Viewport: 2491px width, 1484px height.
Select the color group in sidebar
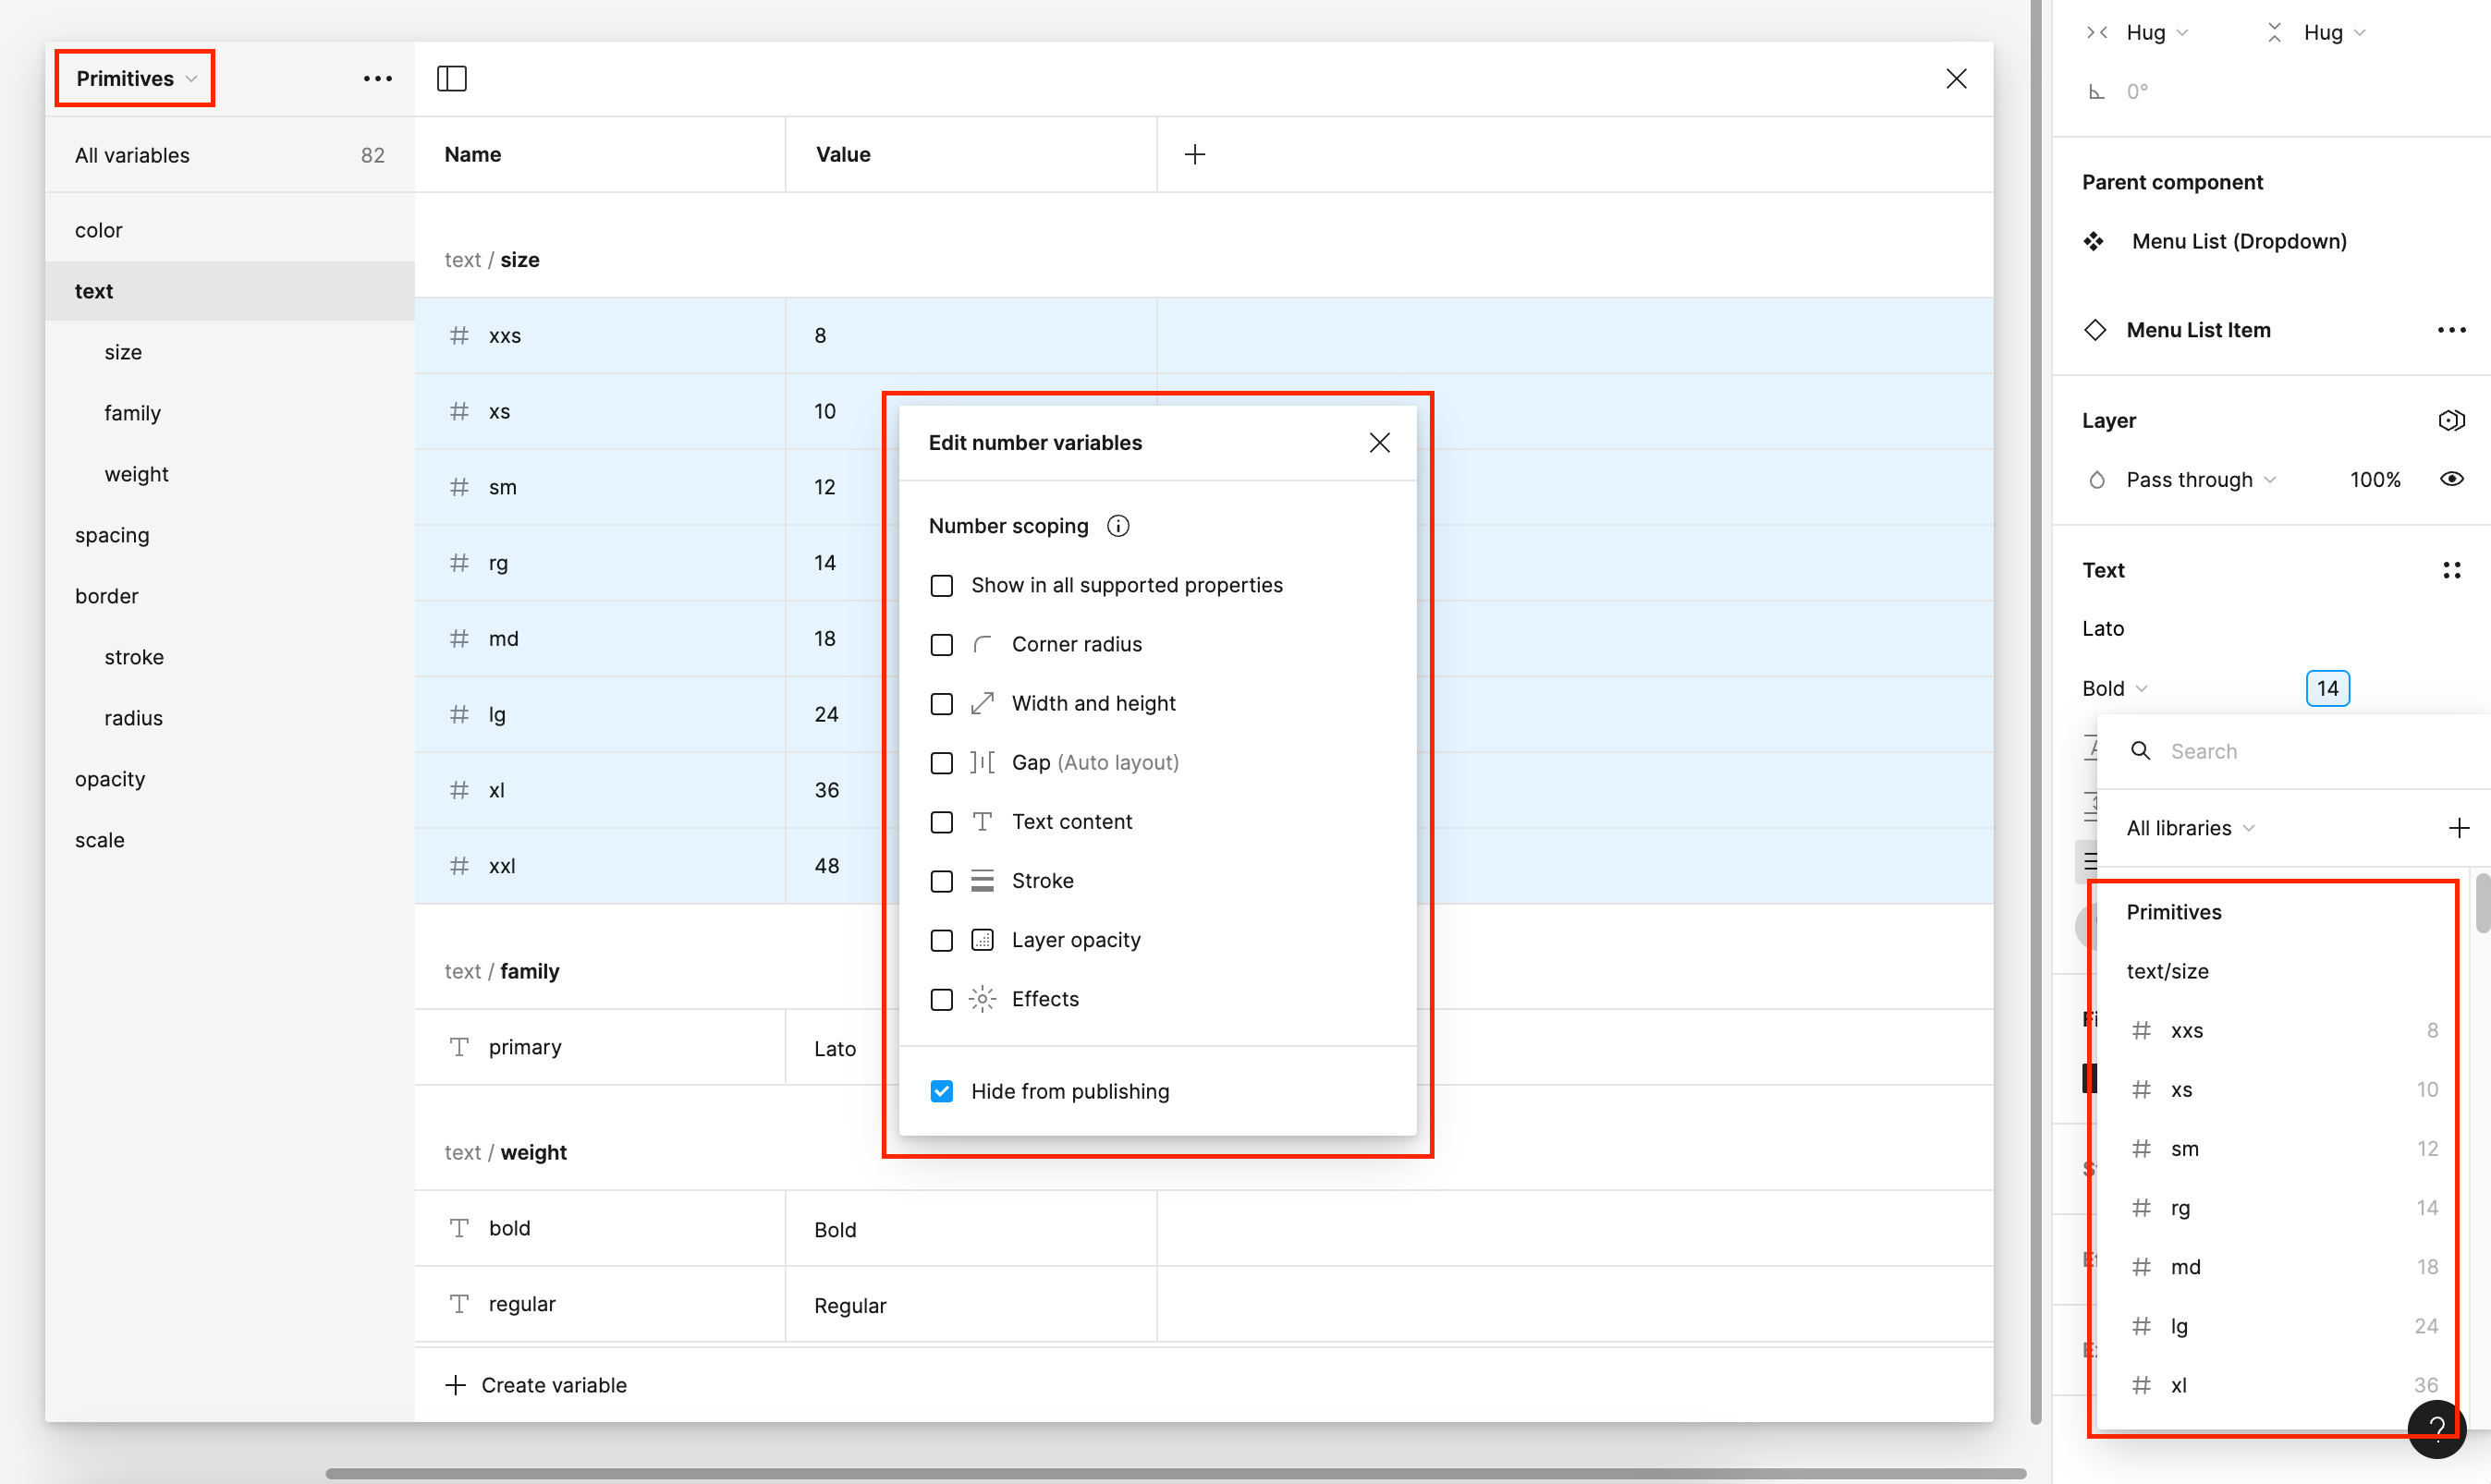(x=229, y=230)
